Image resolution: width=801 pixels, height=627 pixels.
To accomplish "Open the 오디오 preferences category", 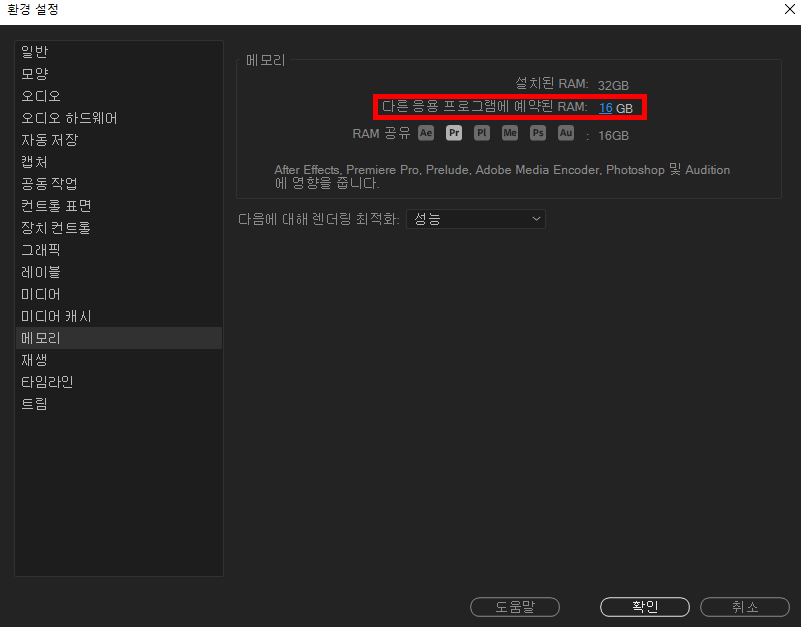I will [x=119, y=96].
